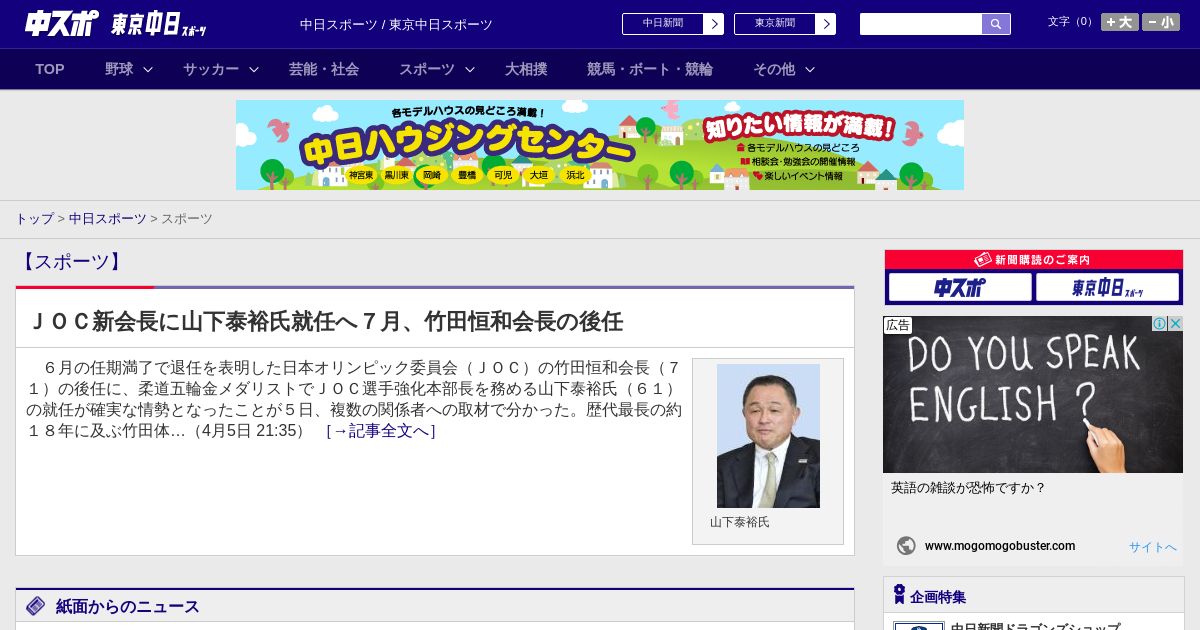Click the 紙面からのニュース section icon
This screenshot has height=630, width=1200.
pos(36,606)
